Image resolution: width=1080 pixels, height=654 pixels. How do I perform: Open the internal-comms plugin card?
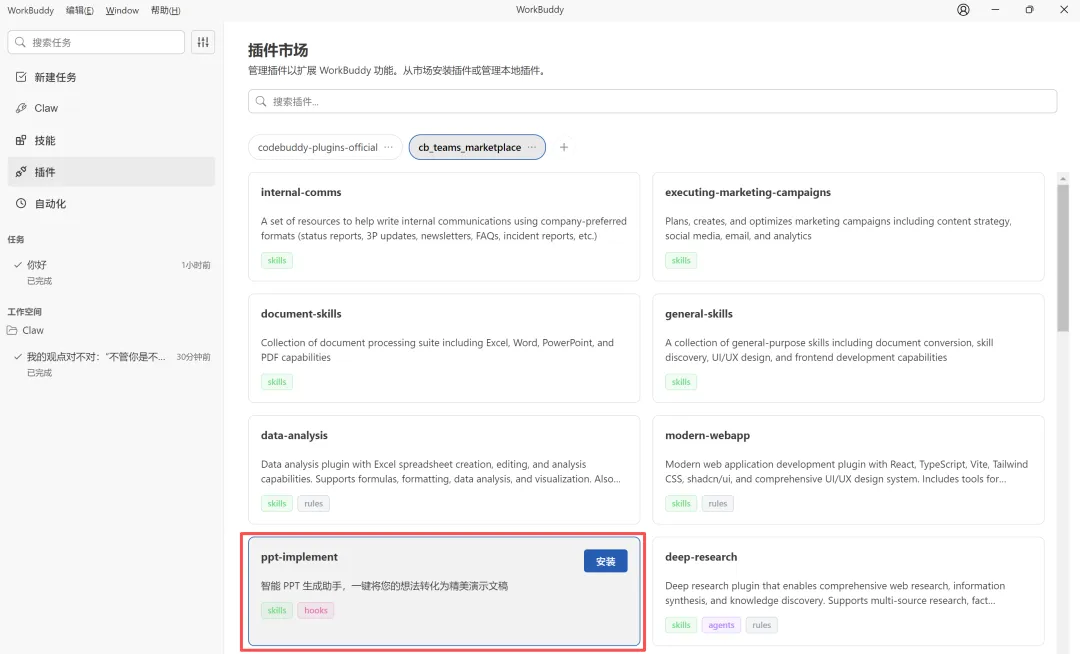pyautogui.click(x=444, y=226)
